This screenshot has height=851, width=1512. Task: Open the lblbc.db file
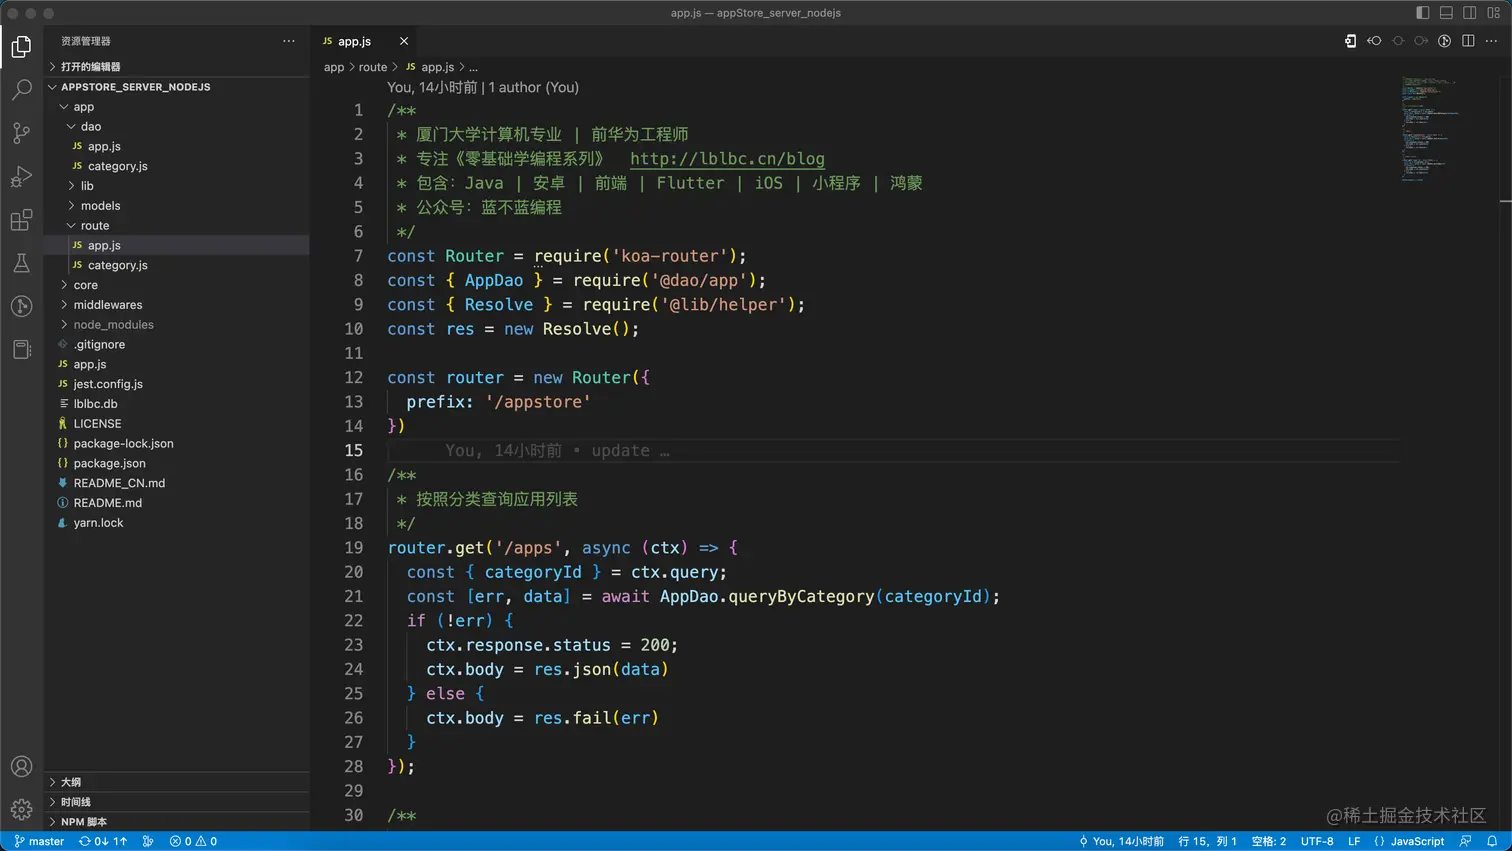(x=177, y=404)
